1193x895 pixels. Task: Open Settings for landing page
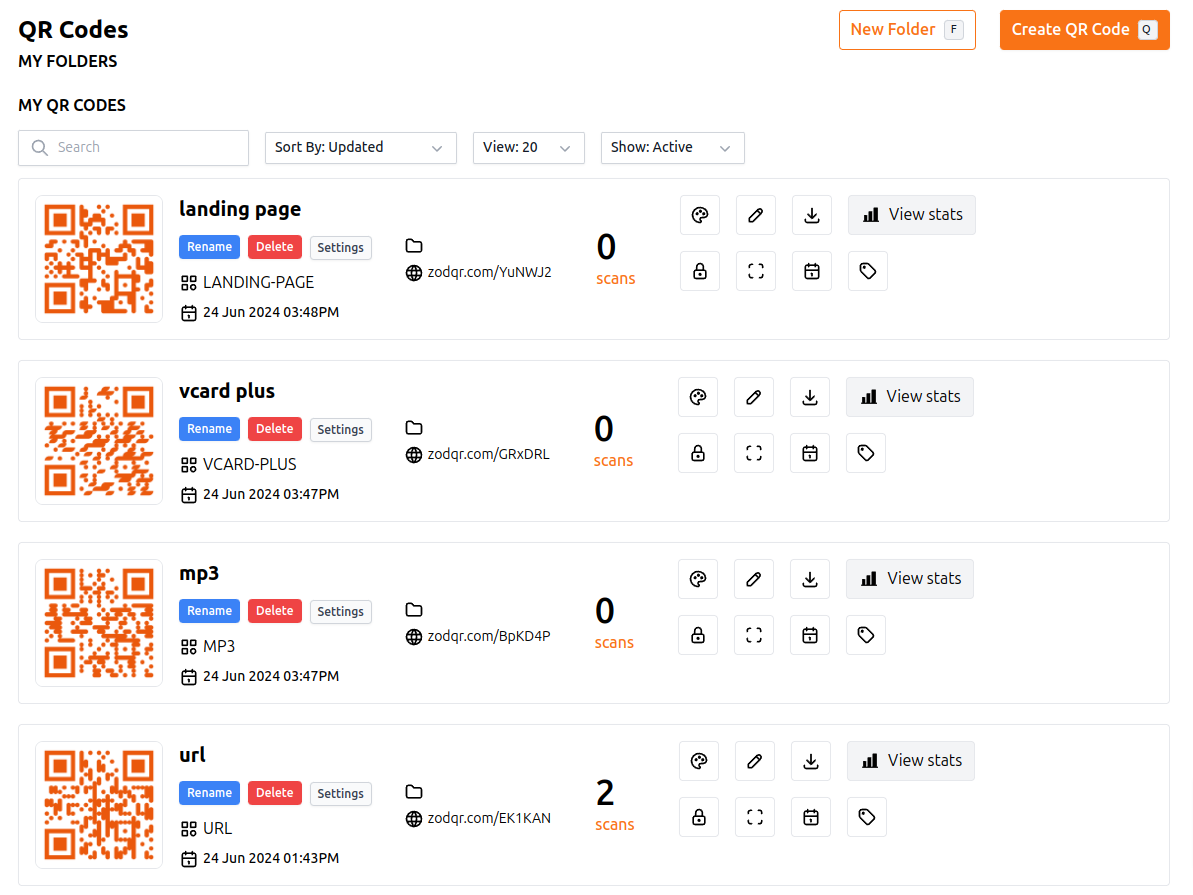(340, 247)
